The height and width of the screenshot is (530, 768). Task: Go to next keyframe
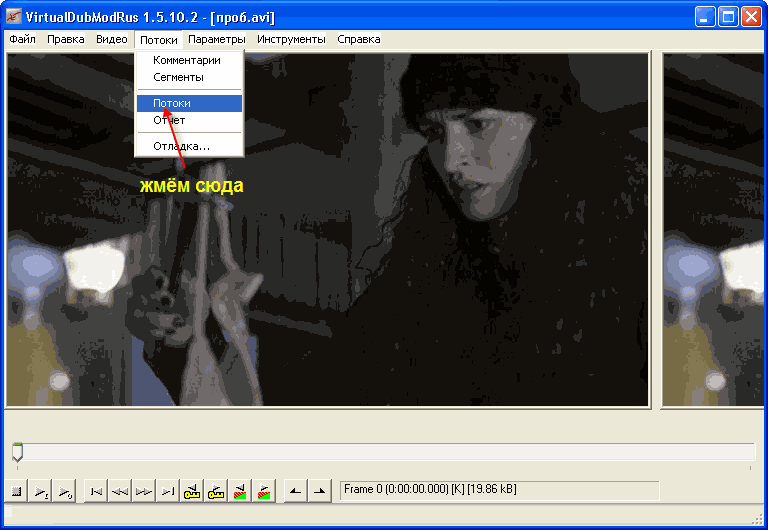coord(216,491)
